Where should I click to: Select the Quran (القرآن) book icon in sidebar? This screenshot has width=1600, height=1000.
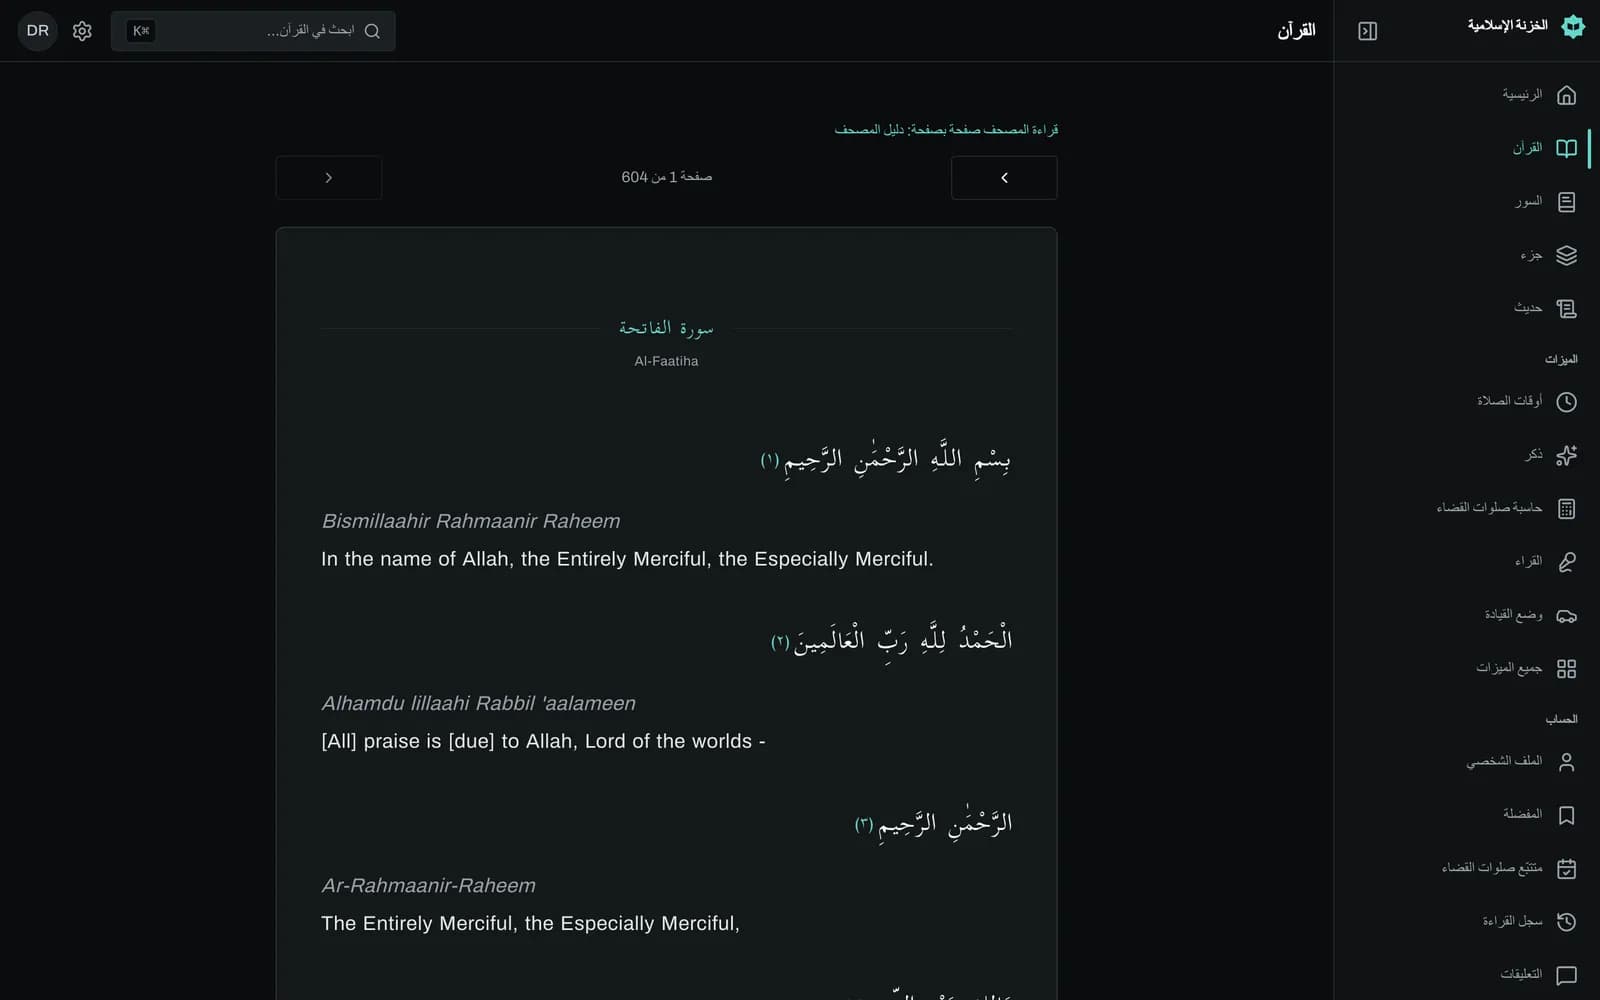coord(1566,148)
